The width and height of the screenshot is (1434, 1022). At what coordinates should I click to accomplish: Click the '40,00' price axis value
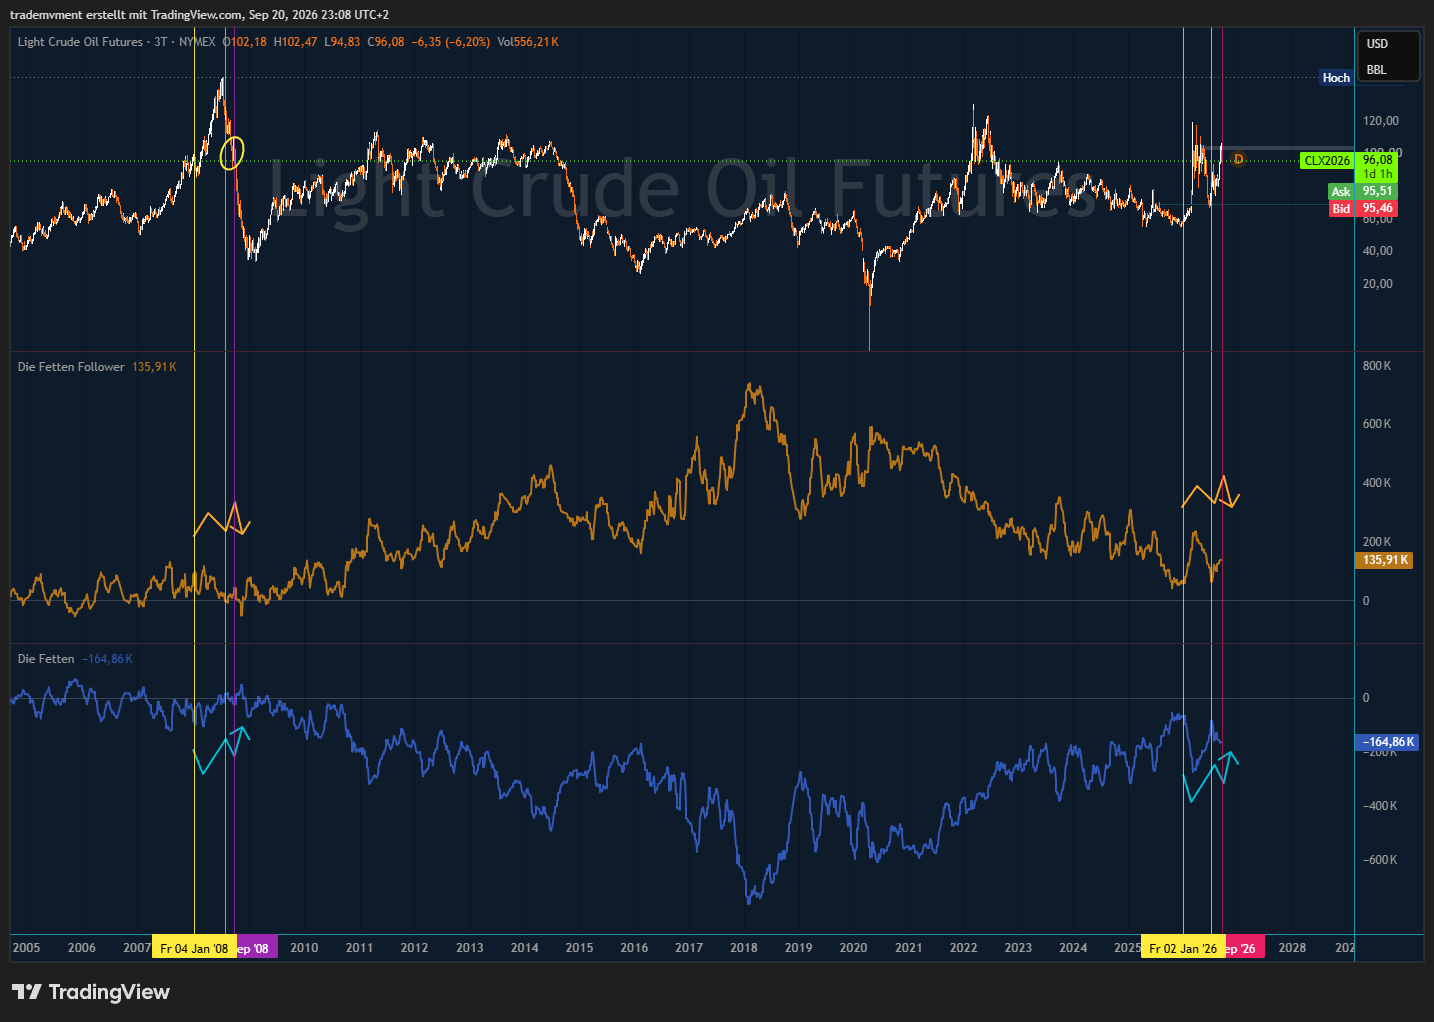point(1378,251)
